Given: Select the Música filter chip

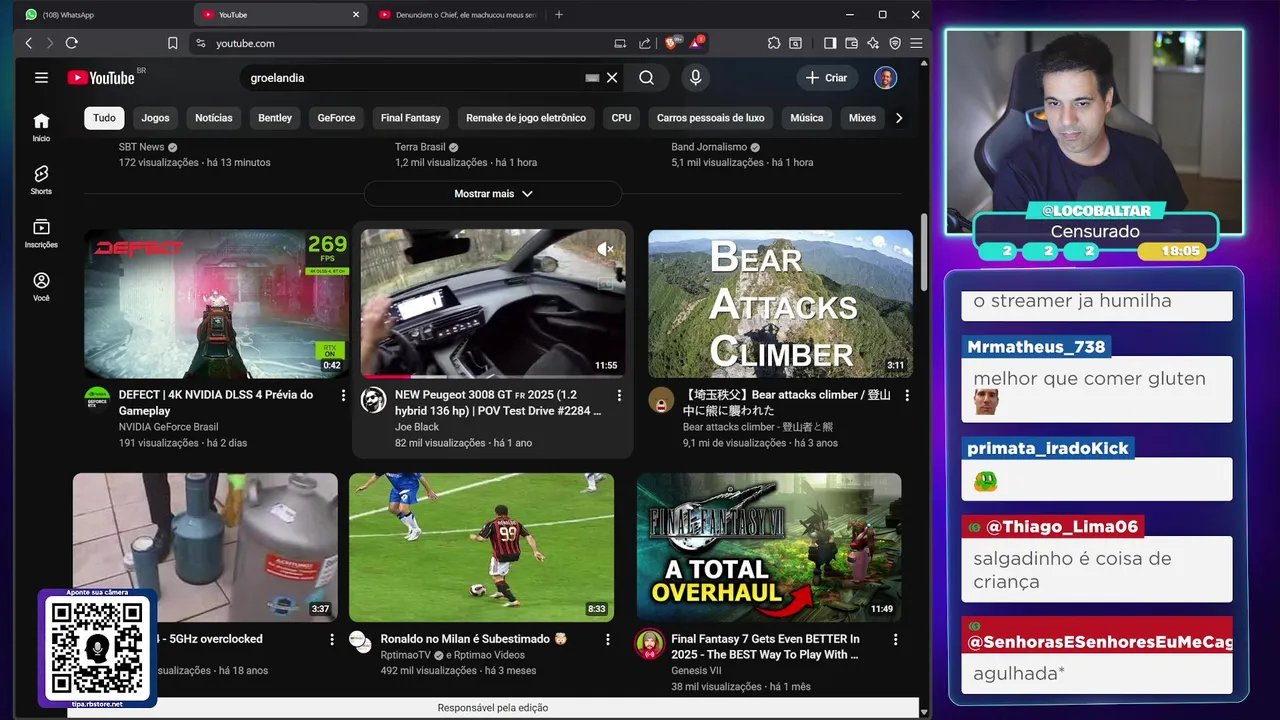Looking at the screenshot, I should pos(807,118).
